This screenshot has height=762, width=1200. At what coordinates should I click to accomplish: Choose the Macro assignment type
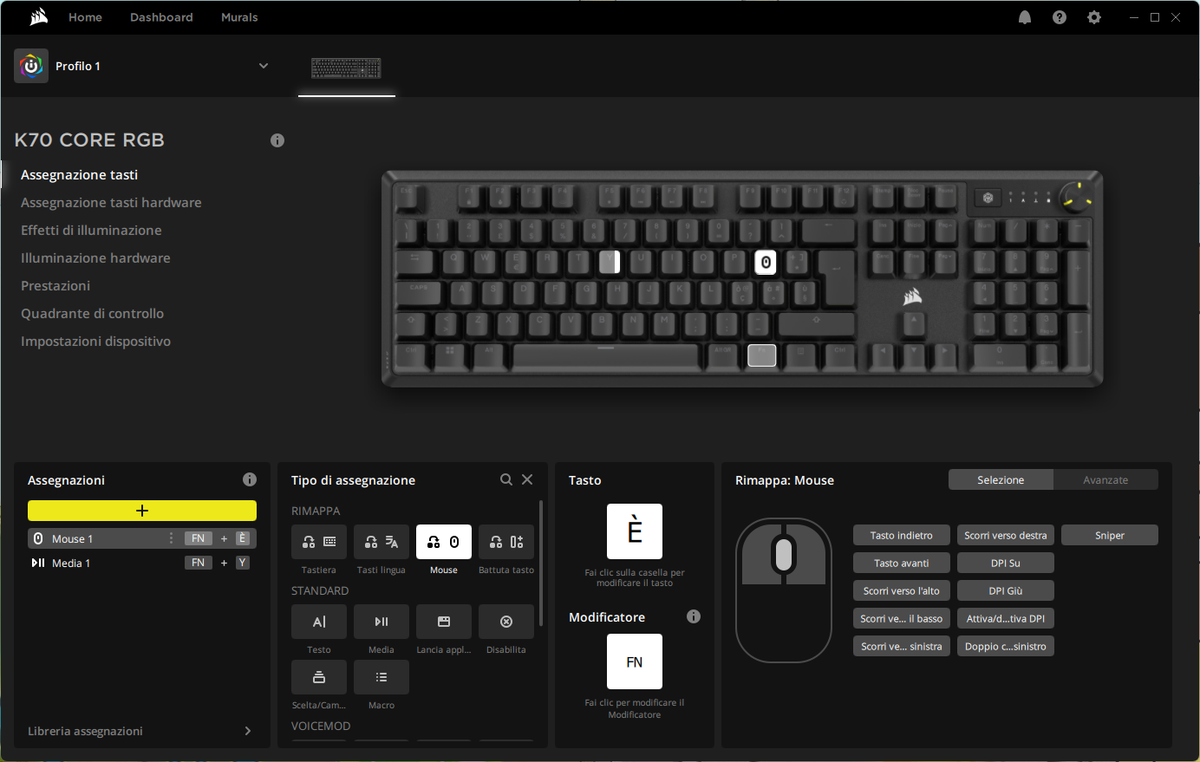(381, 677)
